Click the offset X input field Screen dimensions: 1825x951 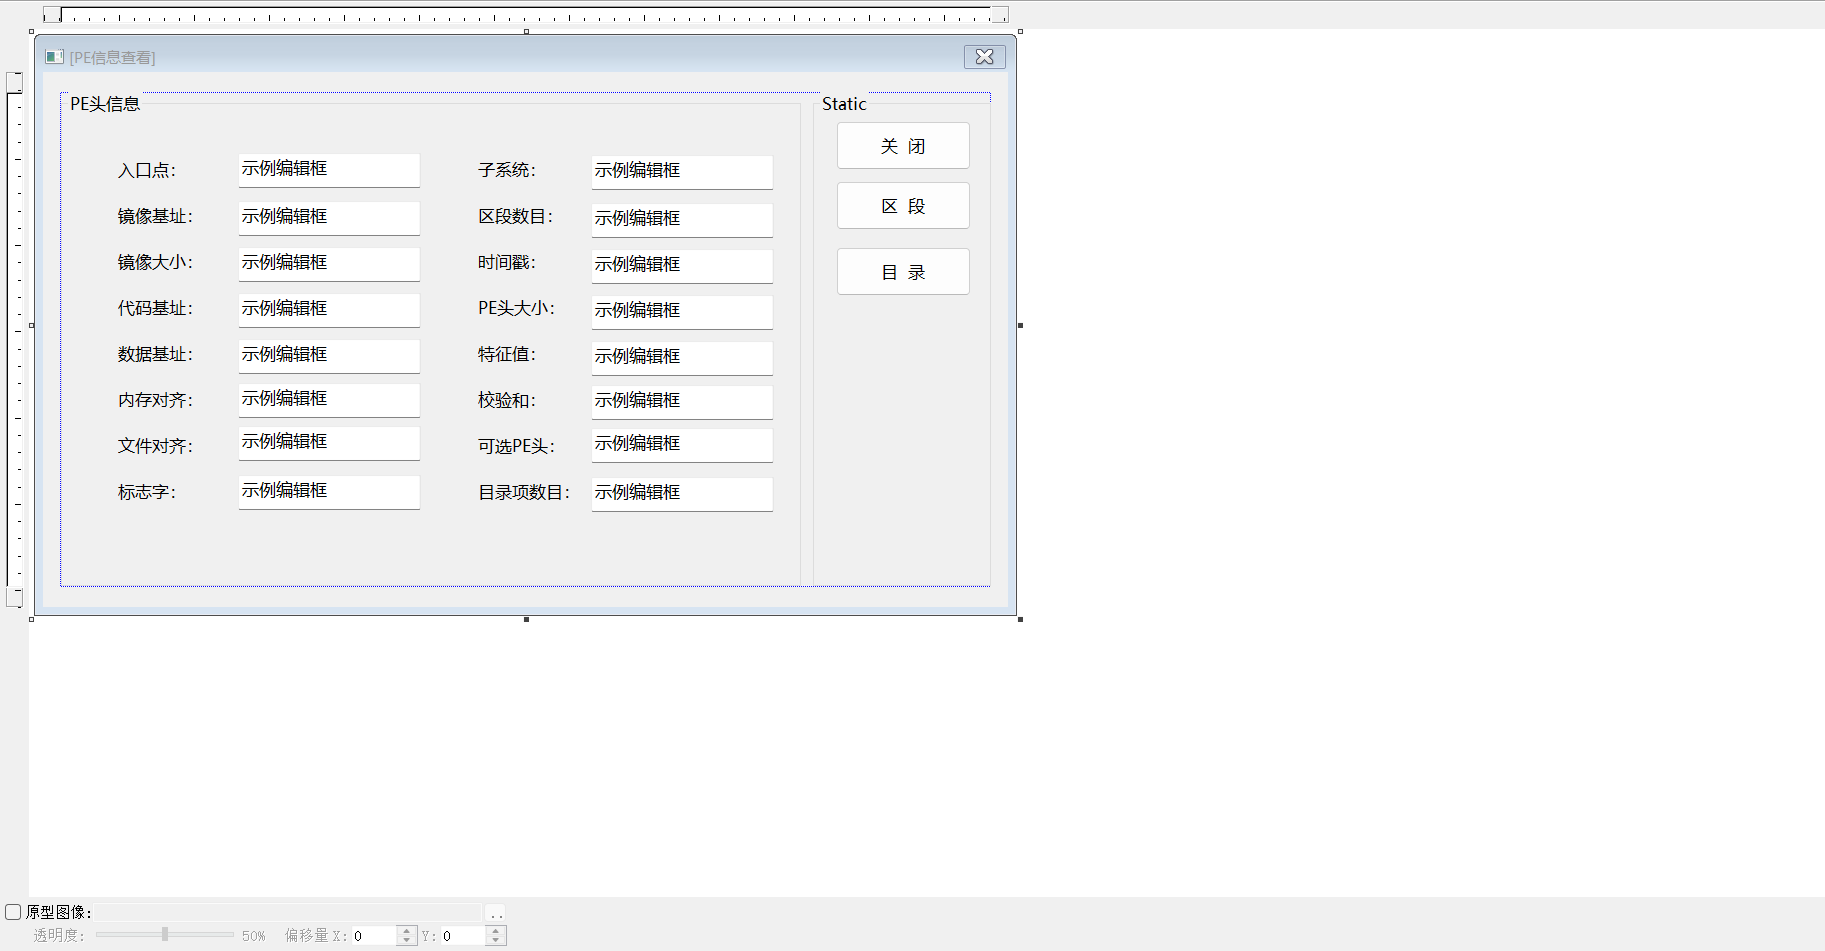point(374,936)
